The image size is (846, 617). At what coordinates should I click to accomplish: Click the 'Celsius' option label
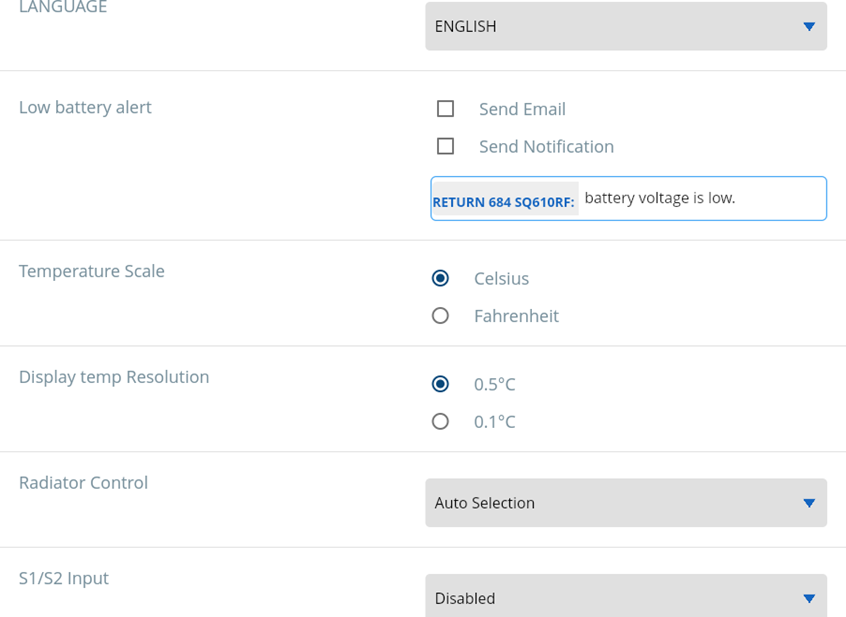click(501, 279)
